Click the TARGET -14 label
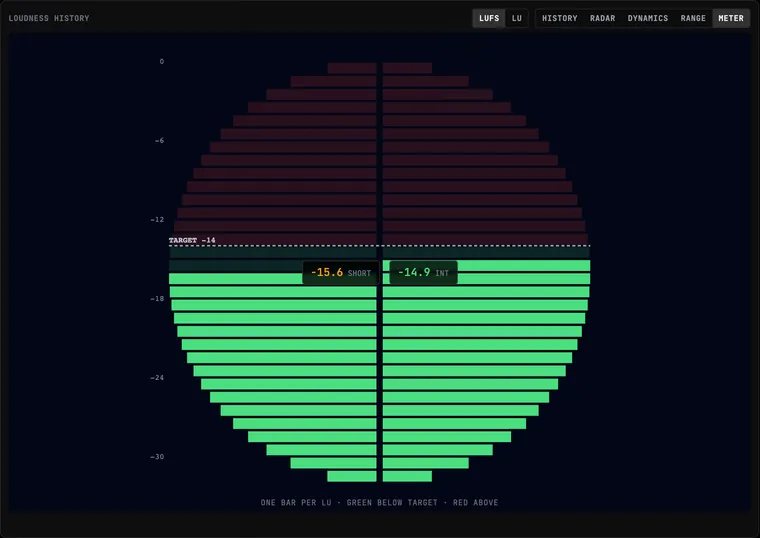The height and width of the screenshot is (538, 760). click(192, 240)
